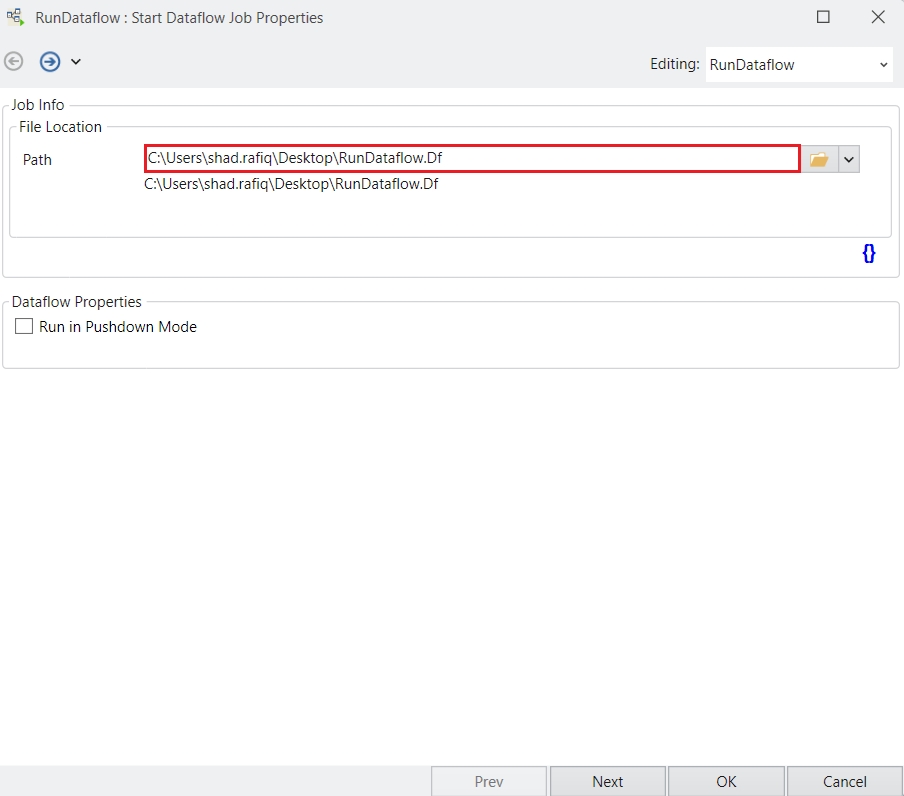Expand the dropdown arrow beside forward button
This screenshot has height=796, width=904.
[x=76, y=62]
